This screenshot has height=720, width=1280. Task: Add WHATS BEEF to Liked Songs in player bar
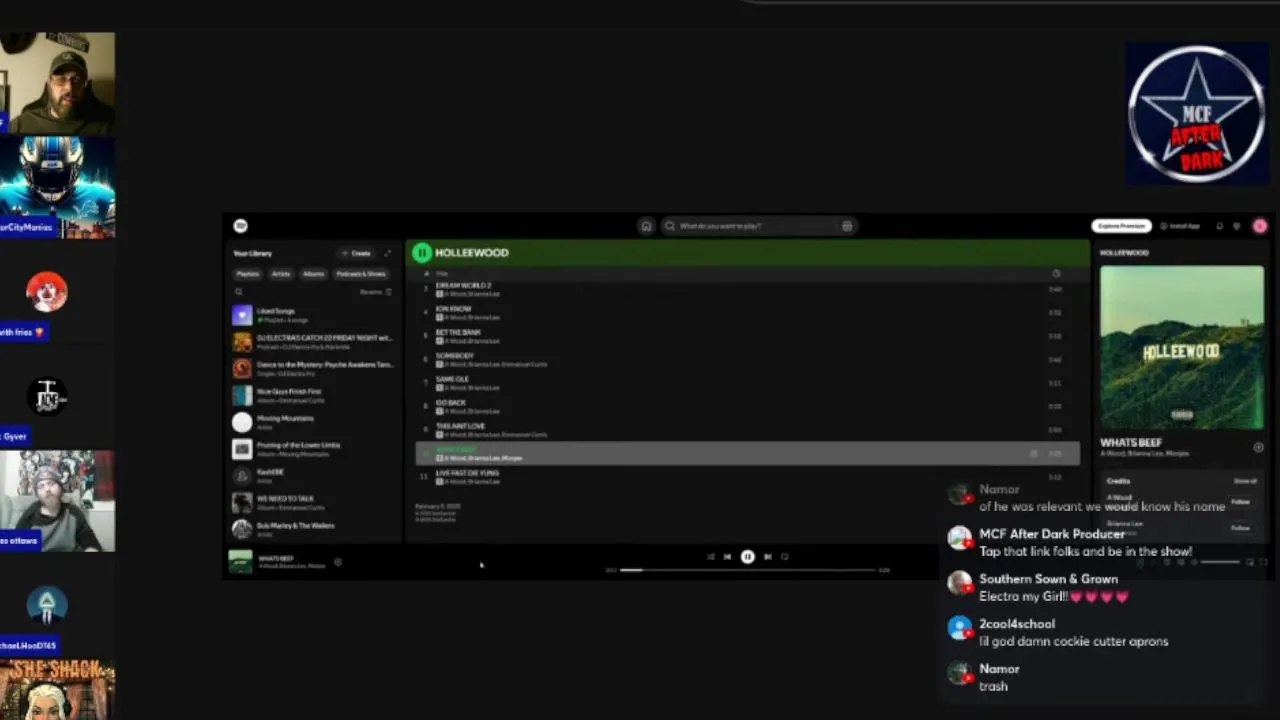(338, 562)
